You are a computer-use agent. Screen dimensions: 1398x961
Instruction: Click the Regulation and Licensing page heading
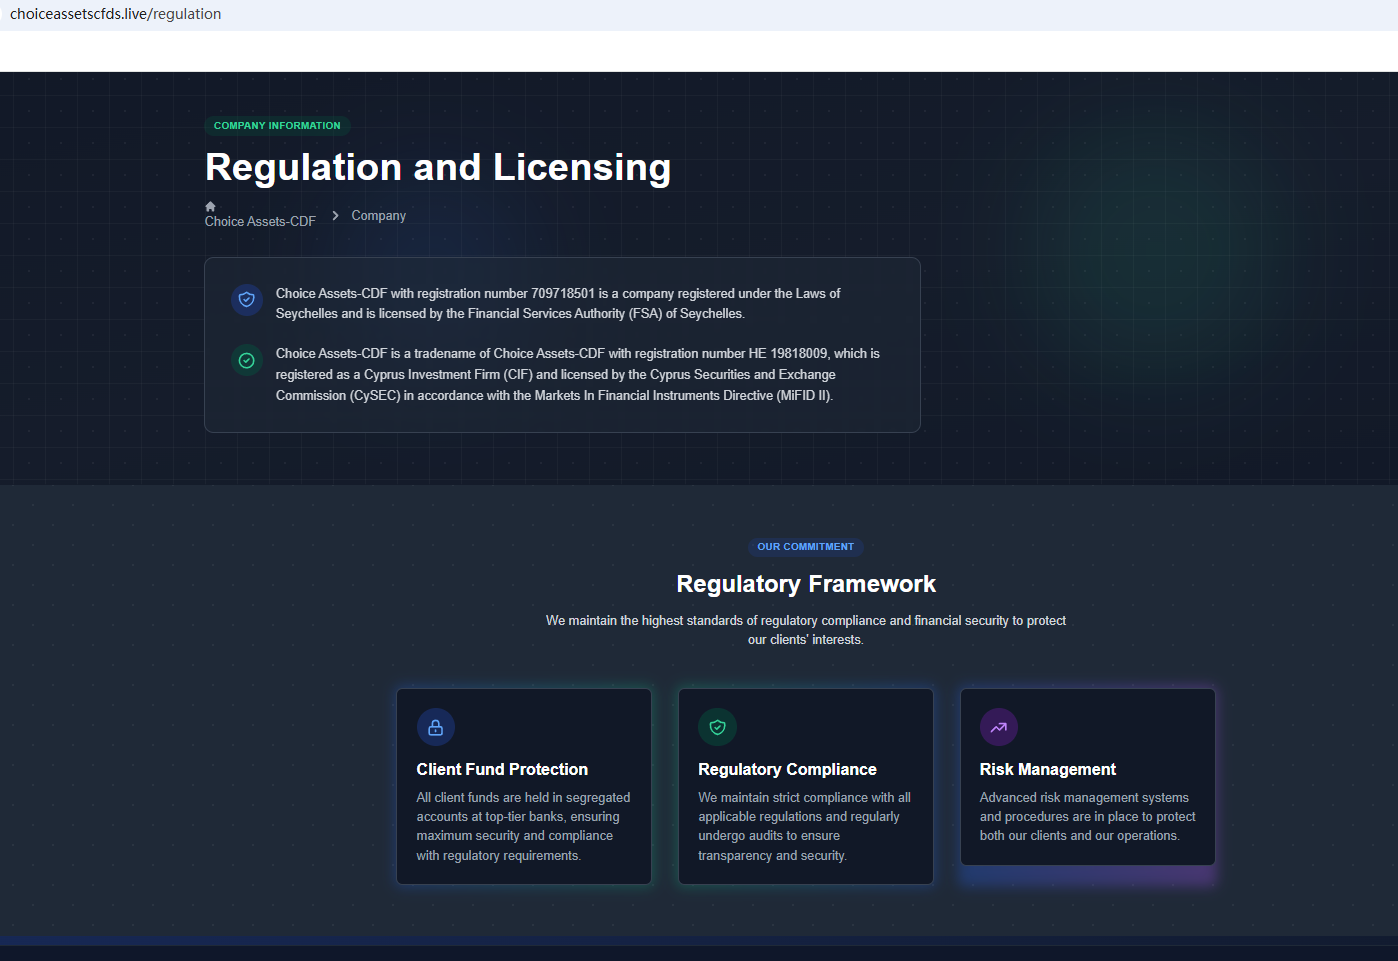tap(438, 167)
